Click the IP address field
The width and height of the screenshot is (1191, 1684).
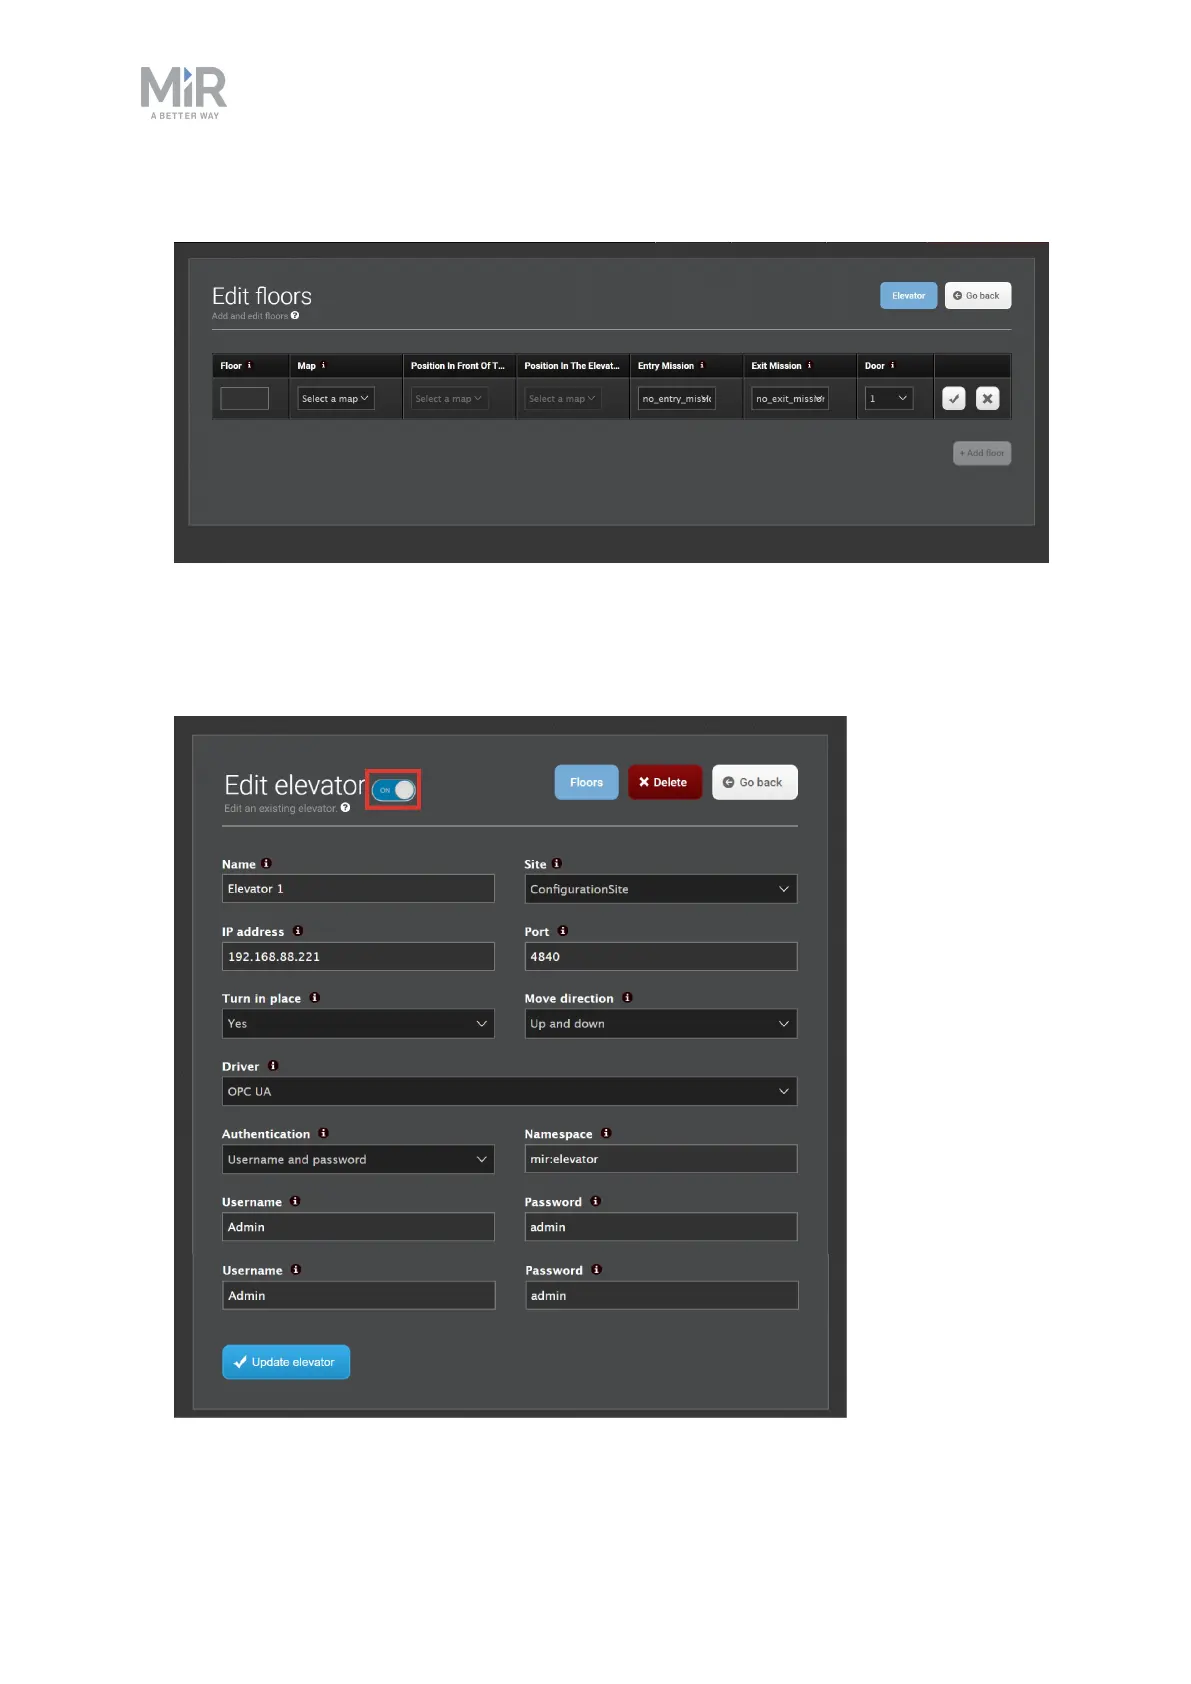(358, 956)
